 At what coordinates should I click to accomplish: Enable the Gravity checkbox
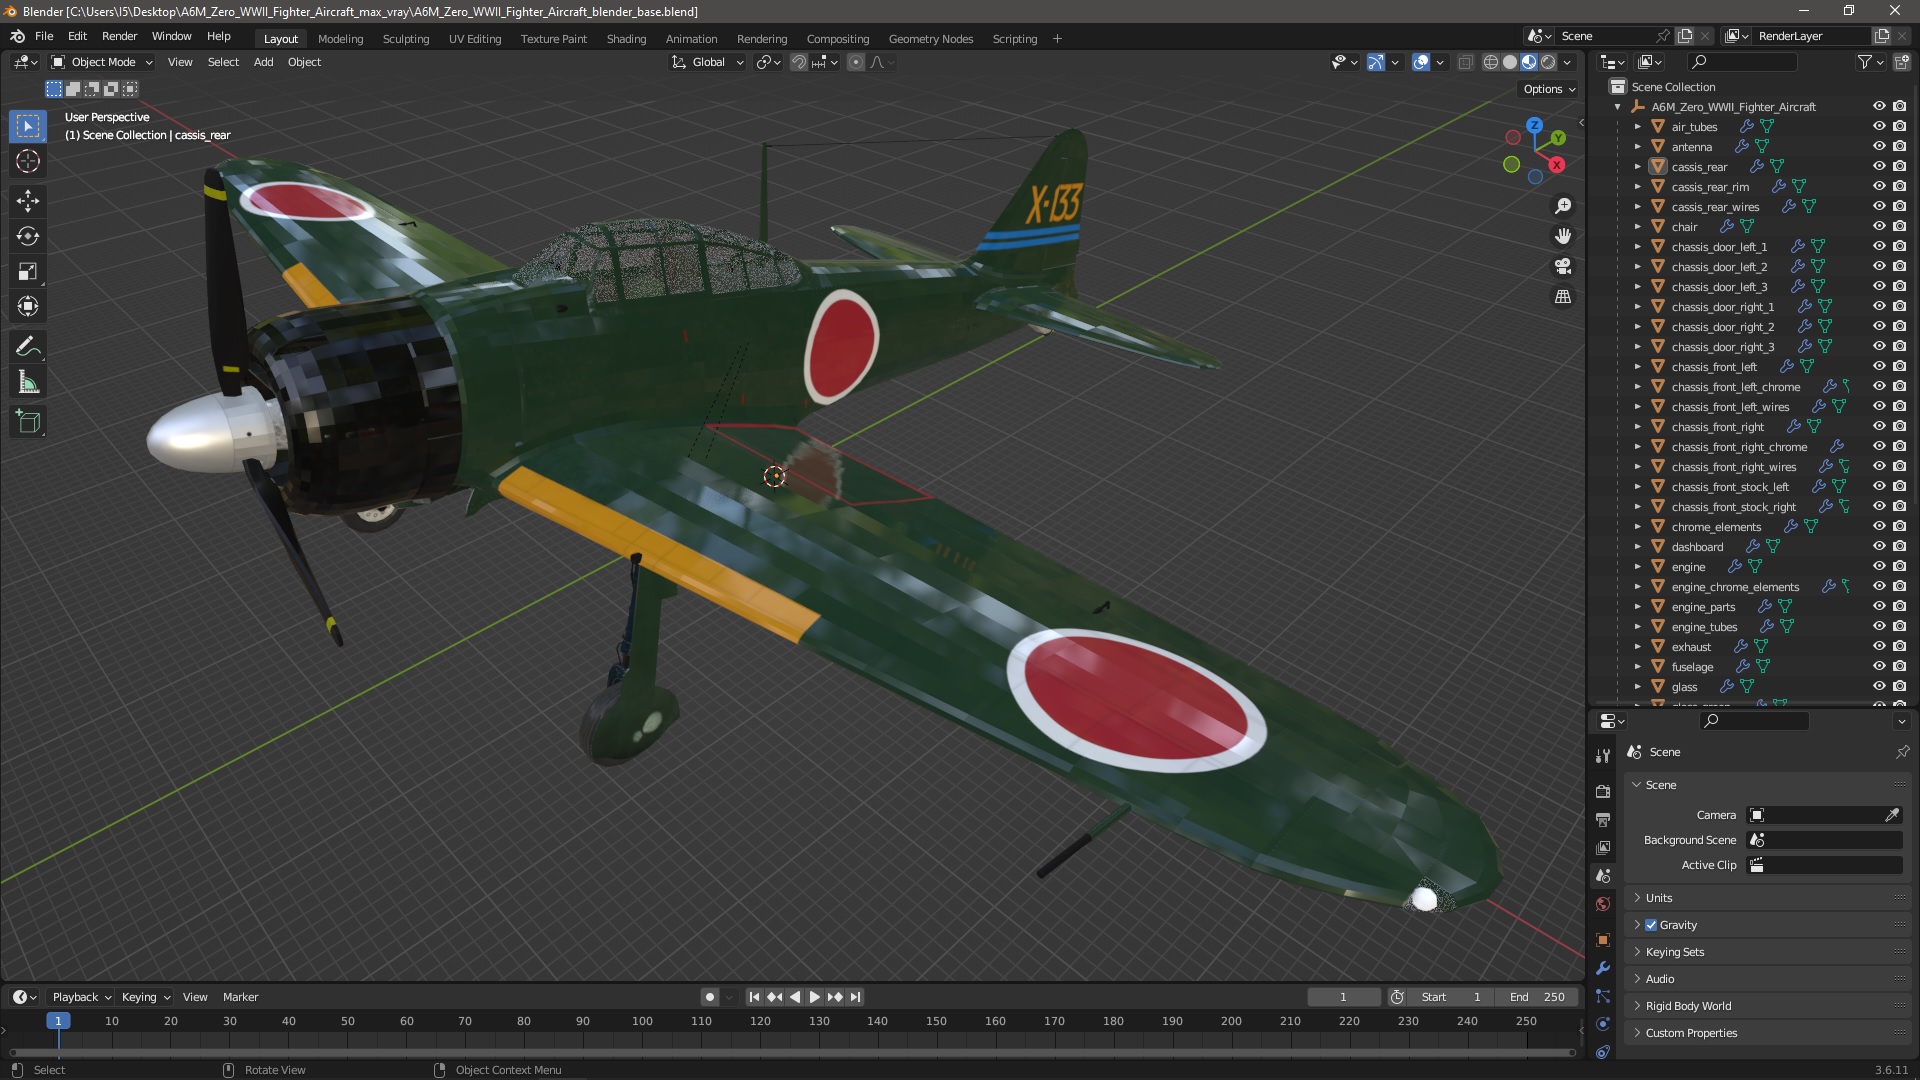pyautogui.click(x=1651, y=925)
